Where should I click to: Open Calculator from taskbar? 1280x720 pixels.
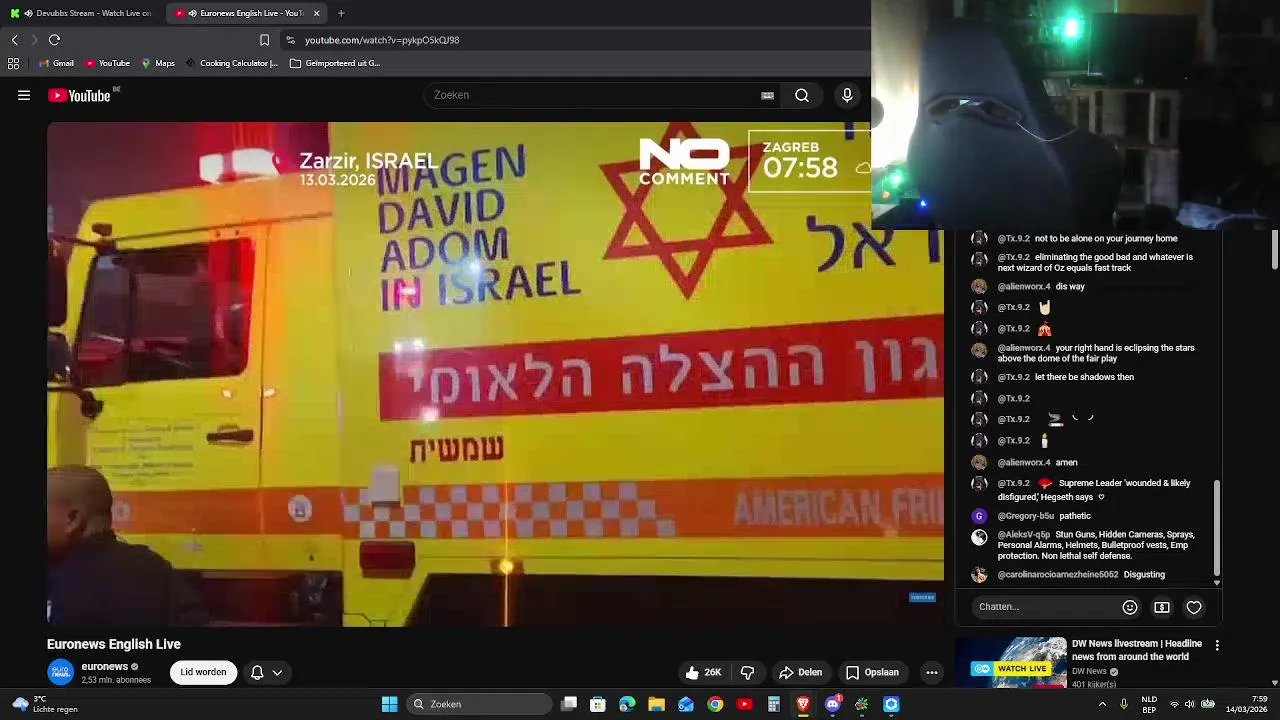click(773, 704)
